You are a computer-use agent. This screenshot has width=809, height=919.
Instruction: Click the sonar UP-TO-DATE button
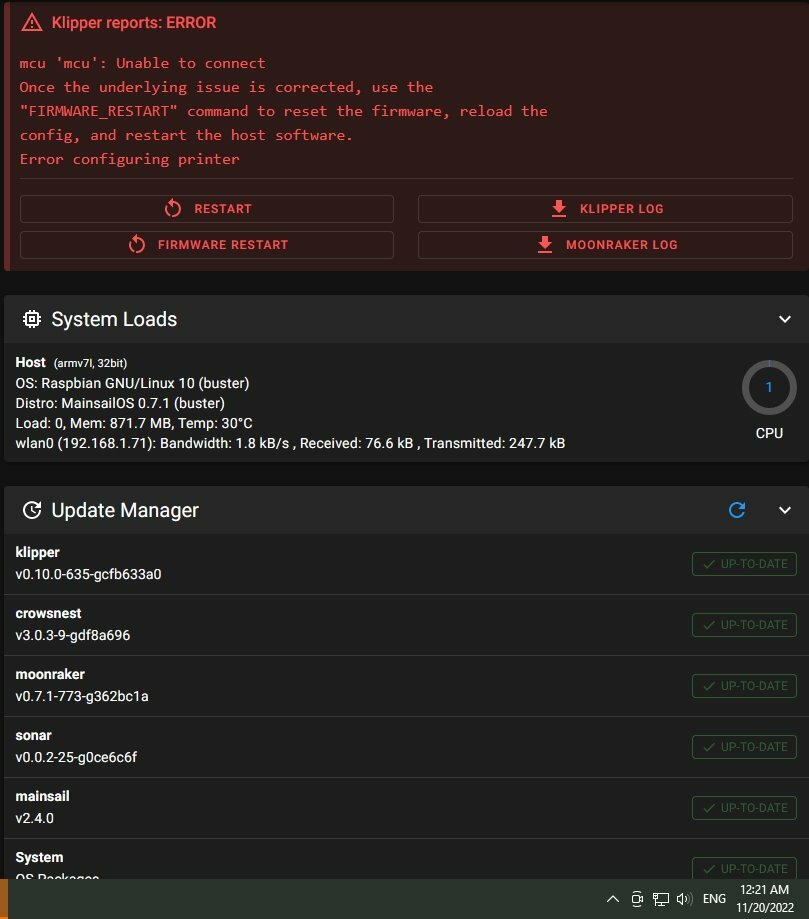[x=744, y=747]
